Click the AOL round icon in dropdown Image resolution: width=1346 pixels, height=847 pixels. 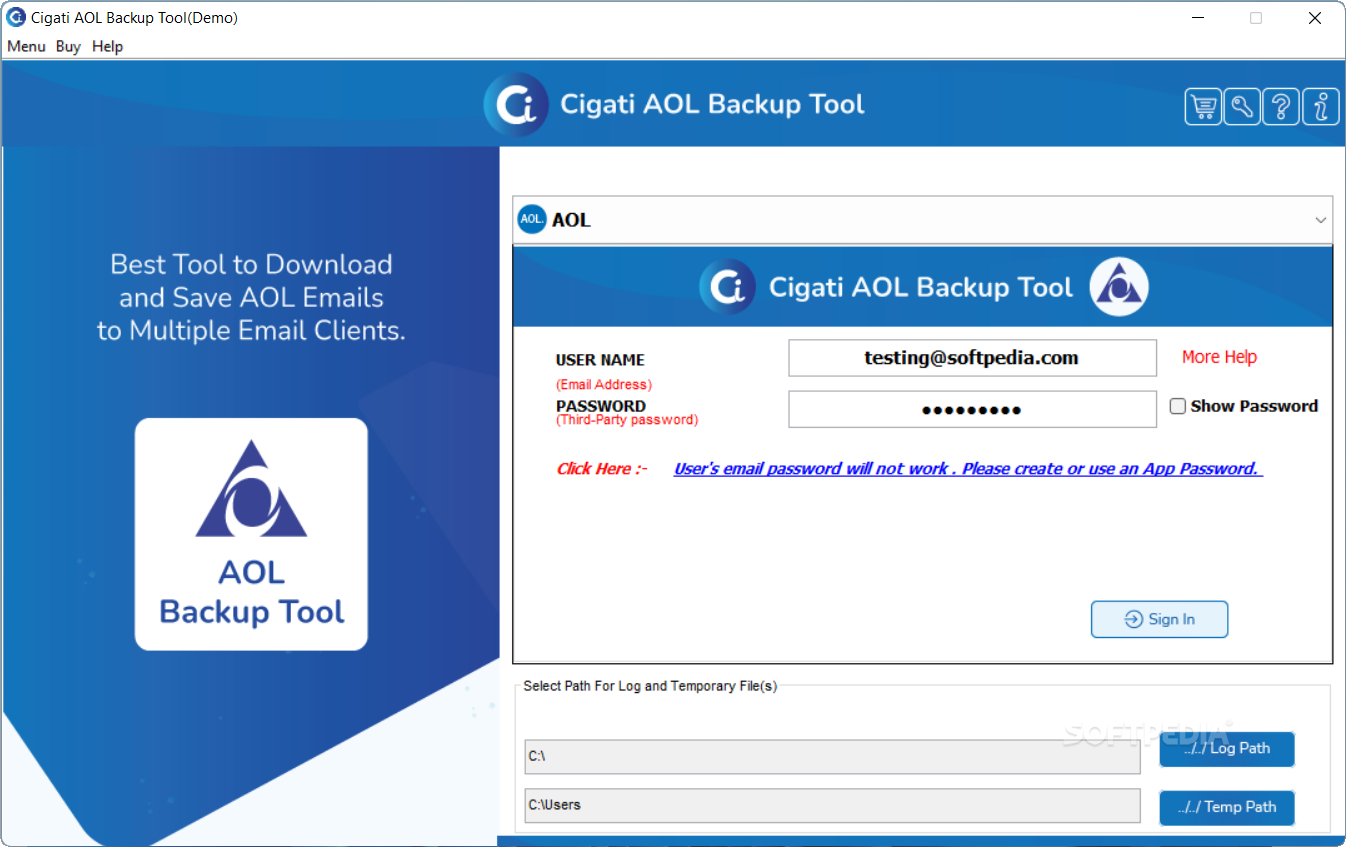click(x=532, y=219)
